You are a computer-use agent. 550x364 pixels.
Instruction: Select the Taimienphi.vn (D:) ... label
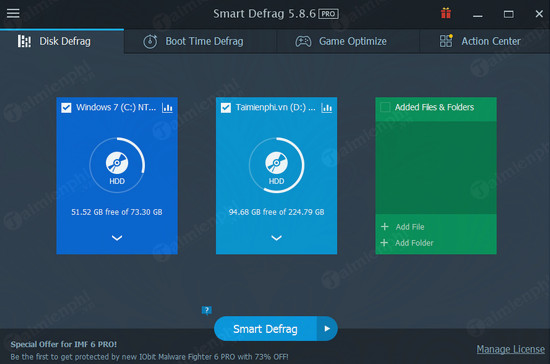tap(275, 107)
